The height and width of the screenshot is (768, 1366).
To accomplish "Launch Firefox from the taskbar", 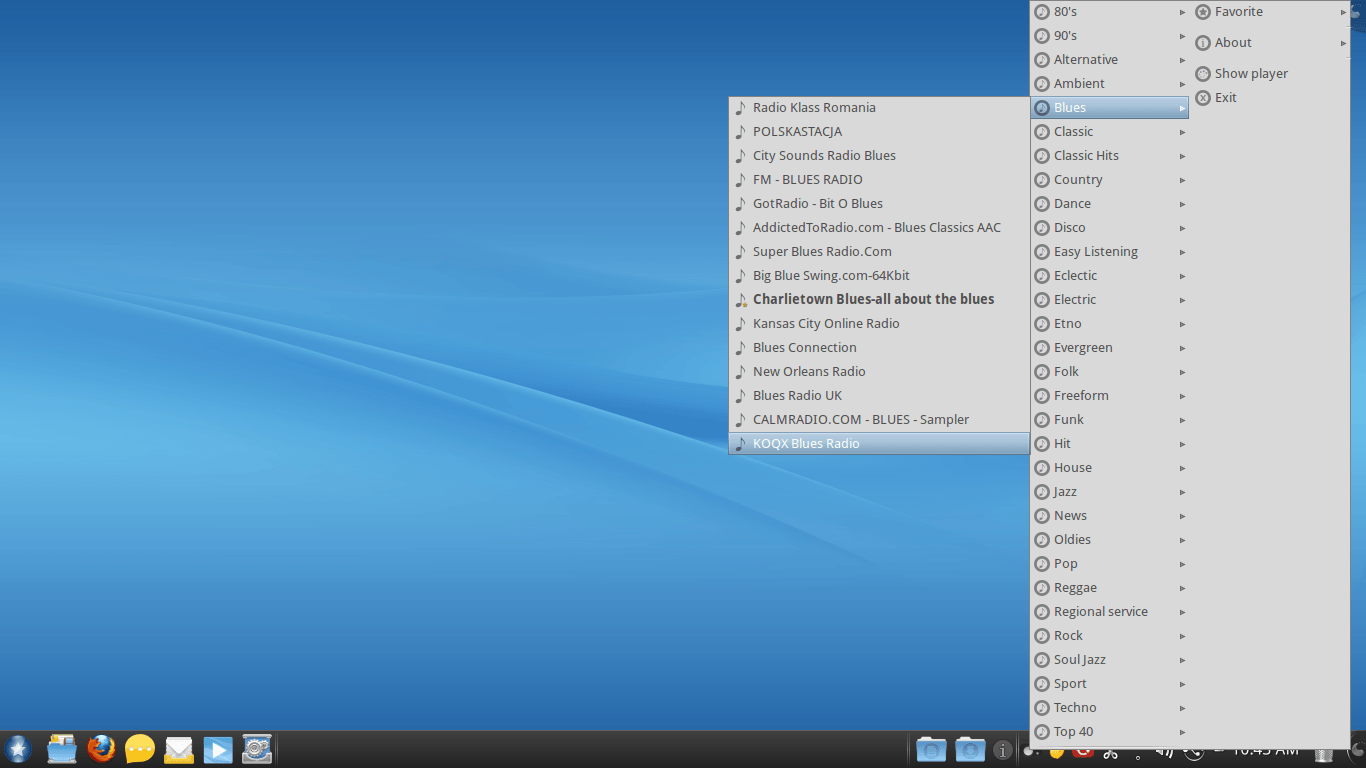I will pos(101,748).
